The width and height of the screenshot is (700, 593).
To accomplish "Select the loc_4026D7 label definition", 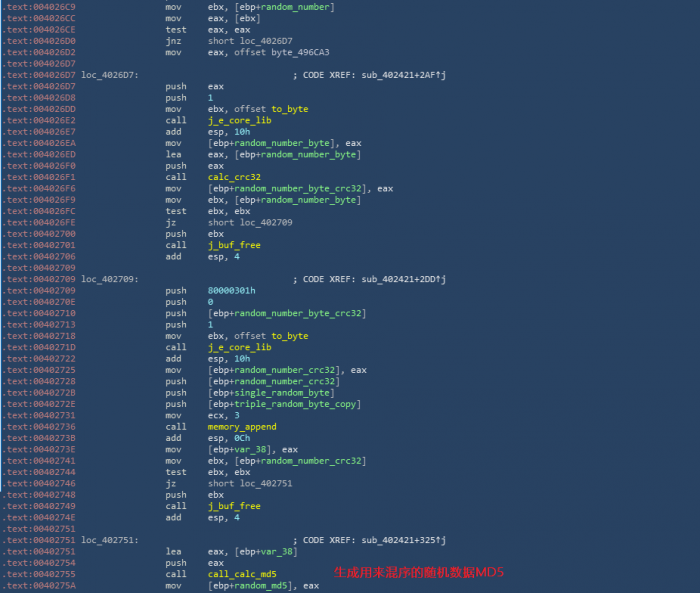I will [x=110, y=75].
